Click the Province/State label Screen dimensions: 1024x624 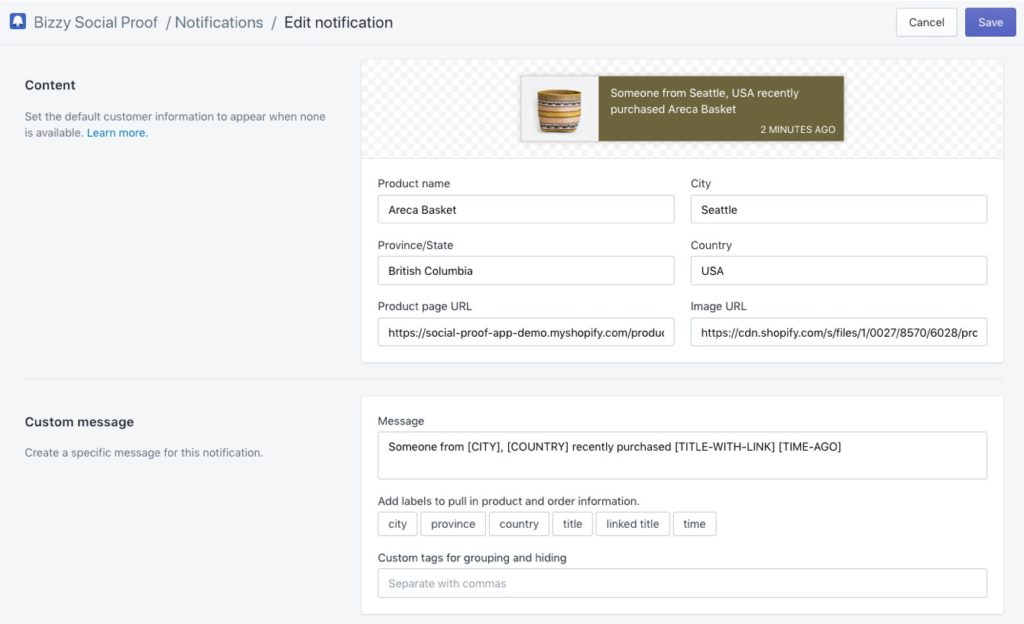click(415, 245)
